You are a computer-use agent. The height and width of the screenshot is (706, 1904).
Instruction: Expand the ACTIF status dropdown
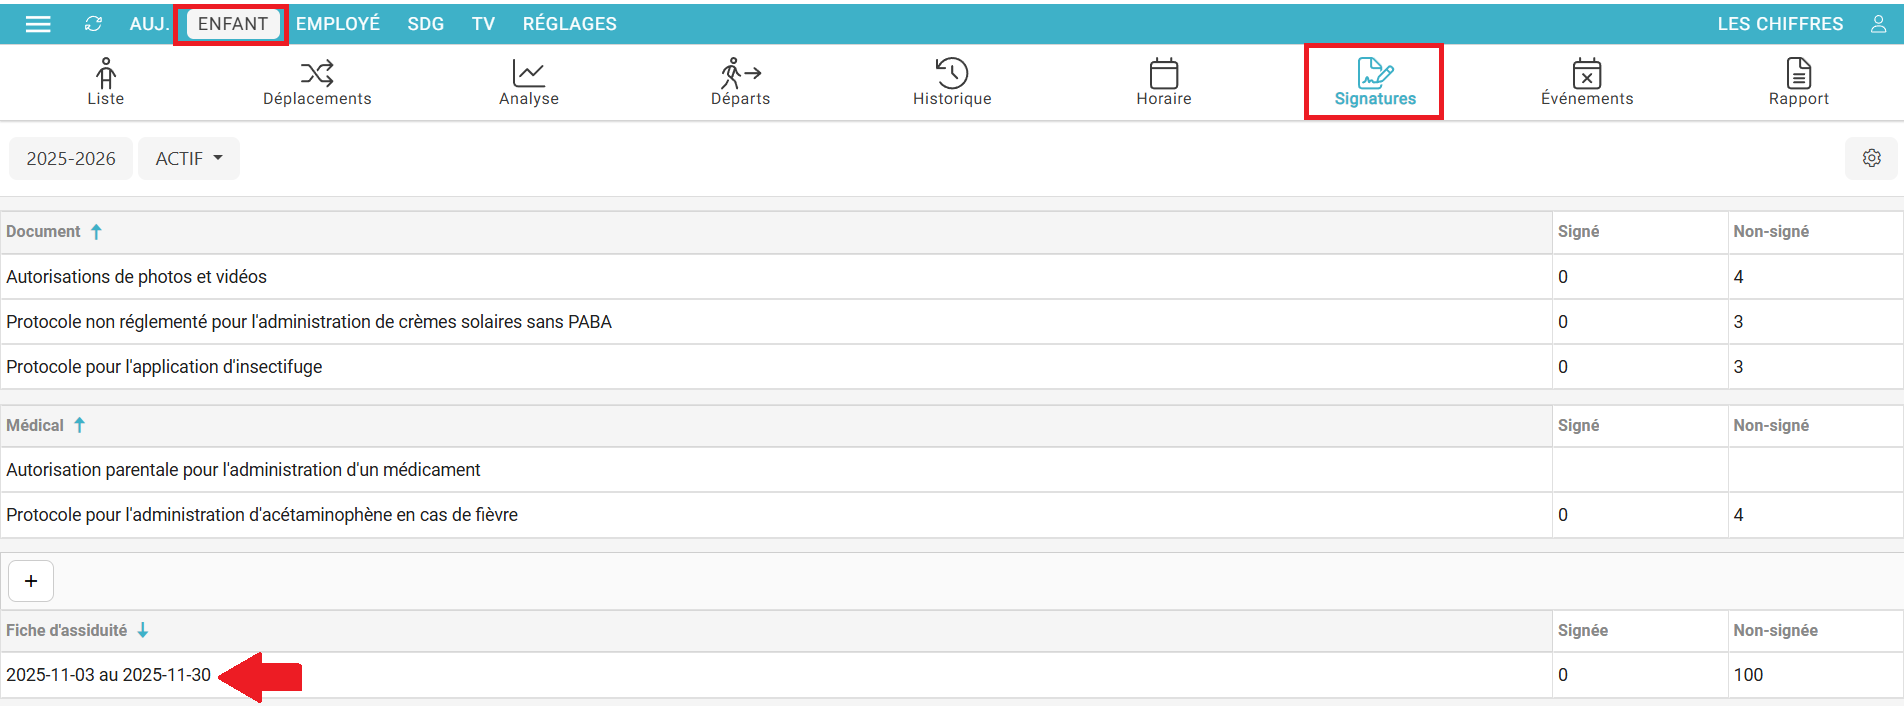point(189,159)
